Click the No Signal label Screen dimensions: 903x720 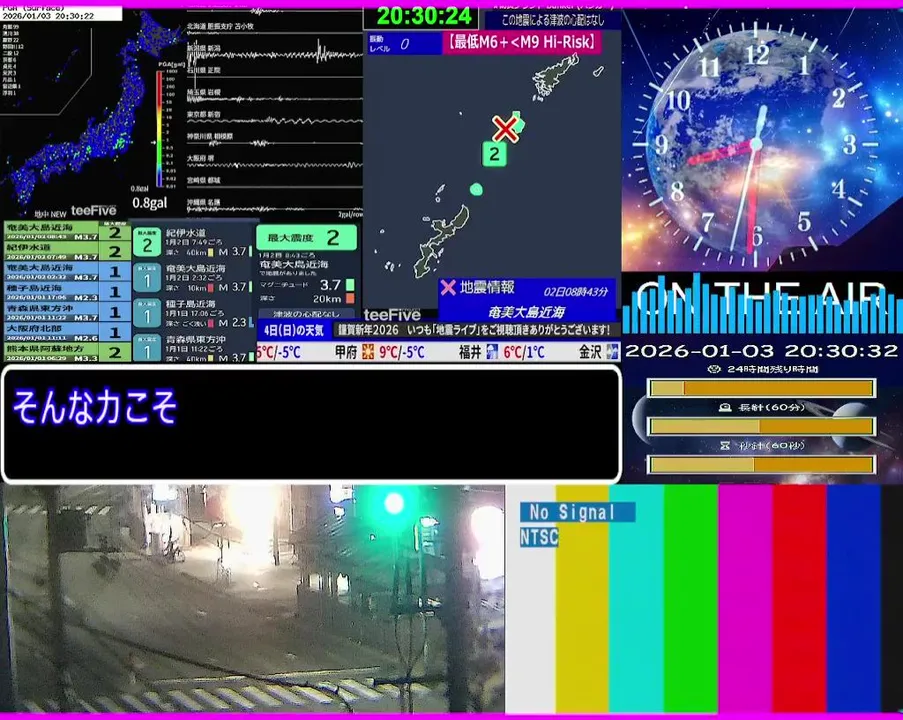pos(577,511)
